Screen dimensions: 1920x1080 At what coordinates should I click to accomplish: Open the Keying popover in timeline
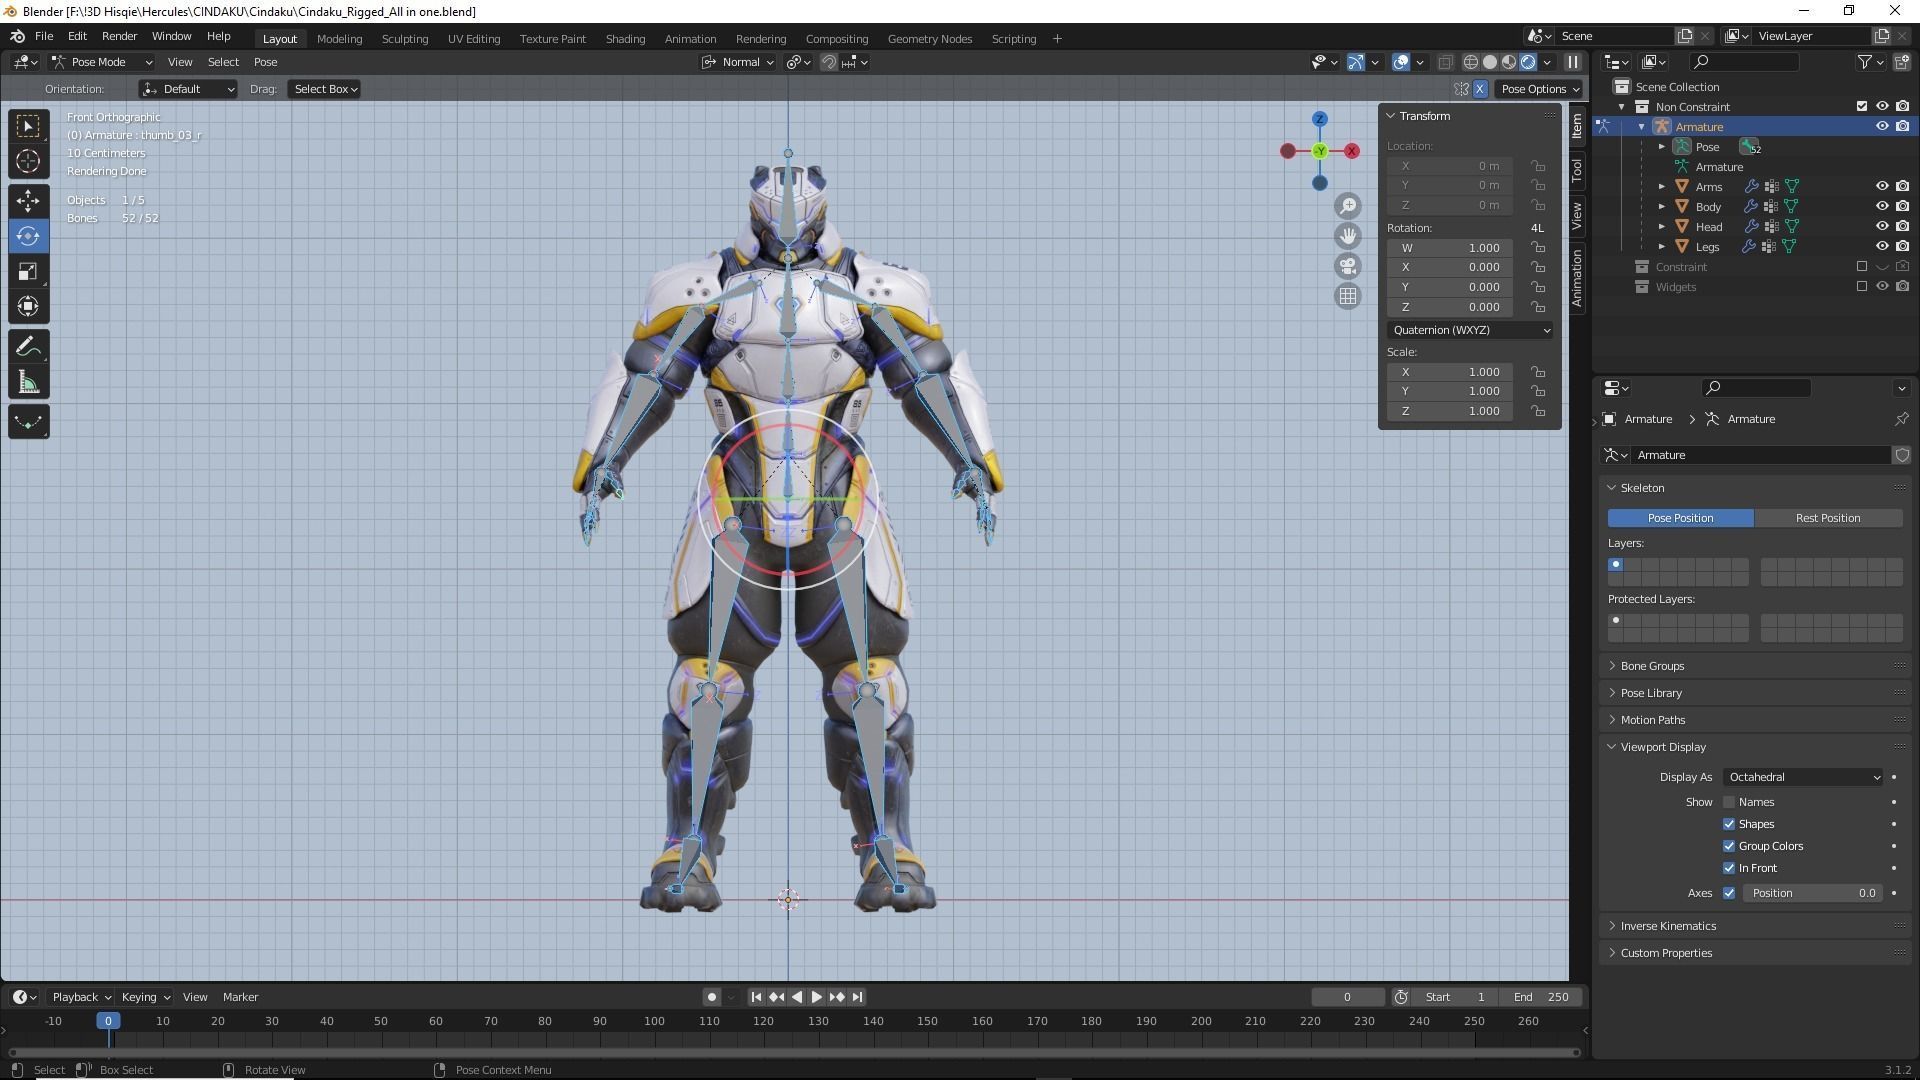coord(145,997)
